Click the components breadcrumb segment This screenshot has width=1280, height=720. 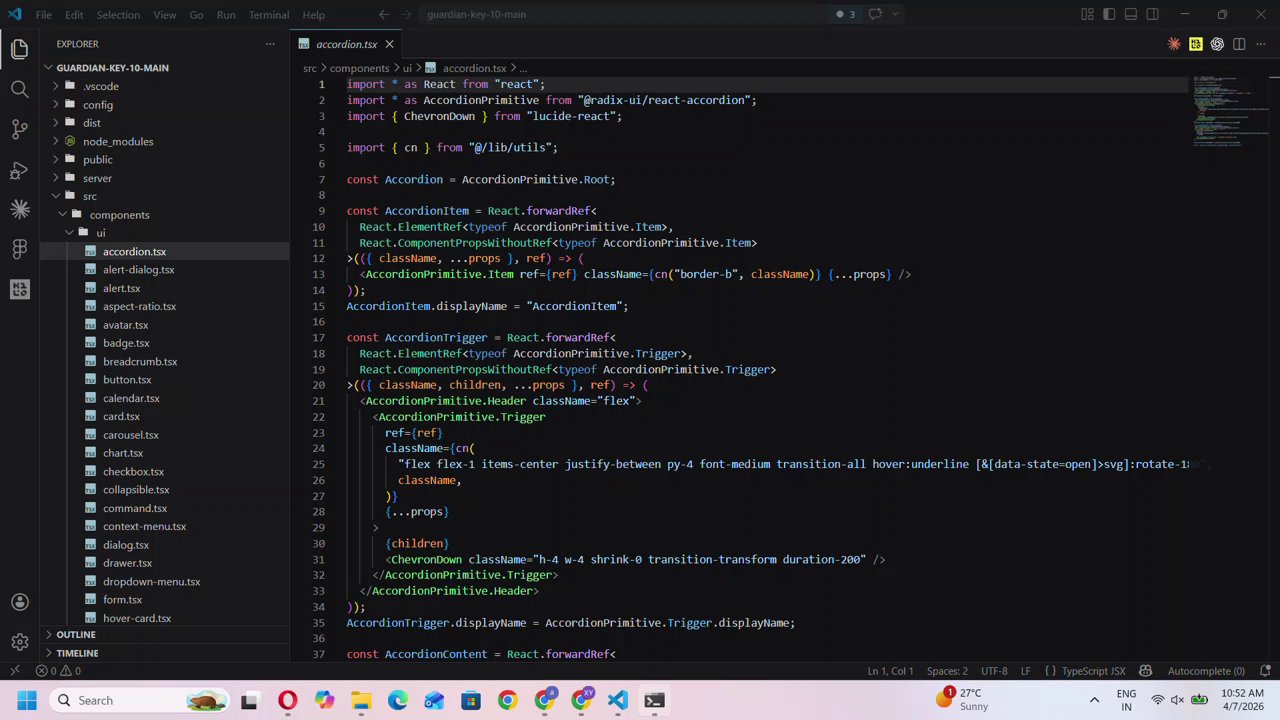(360, 68)
